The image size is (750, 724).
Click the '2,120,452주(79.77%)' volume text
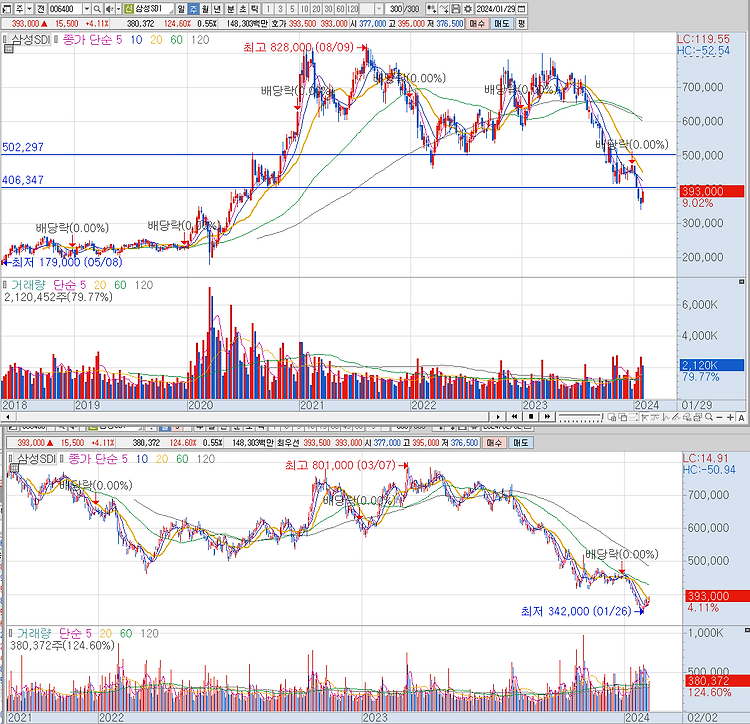tap(58, 297)
